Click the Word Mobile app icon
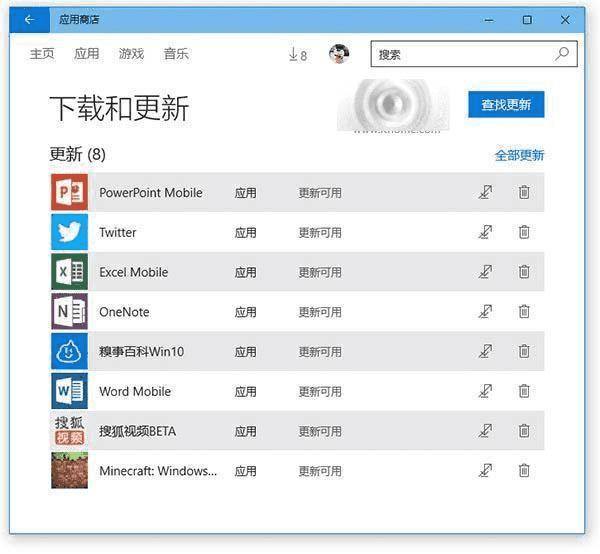600x554 pixels. tap(70, 391)
